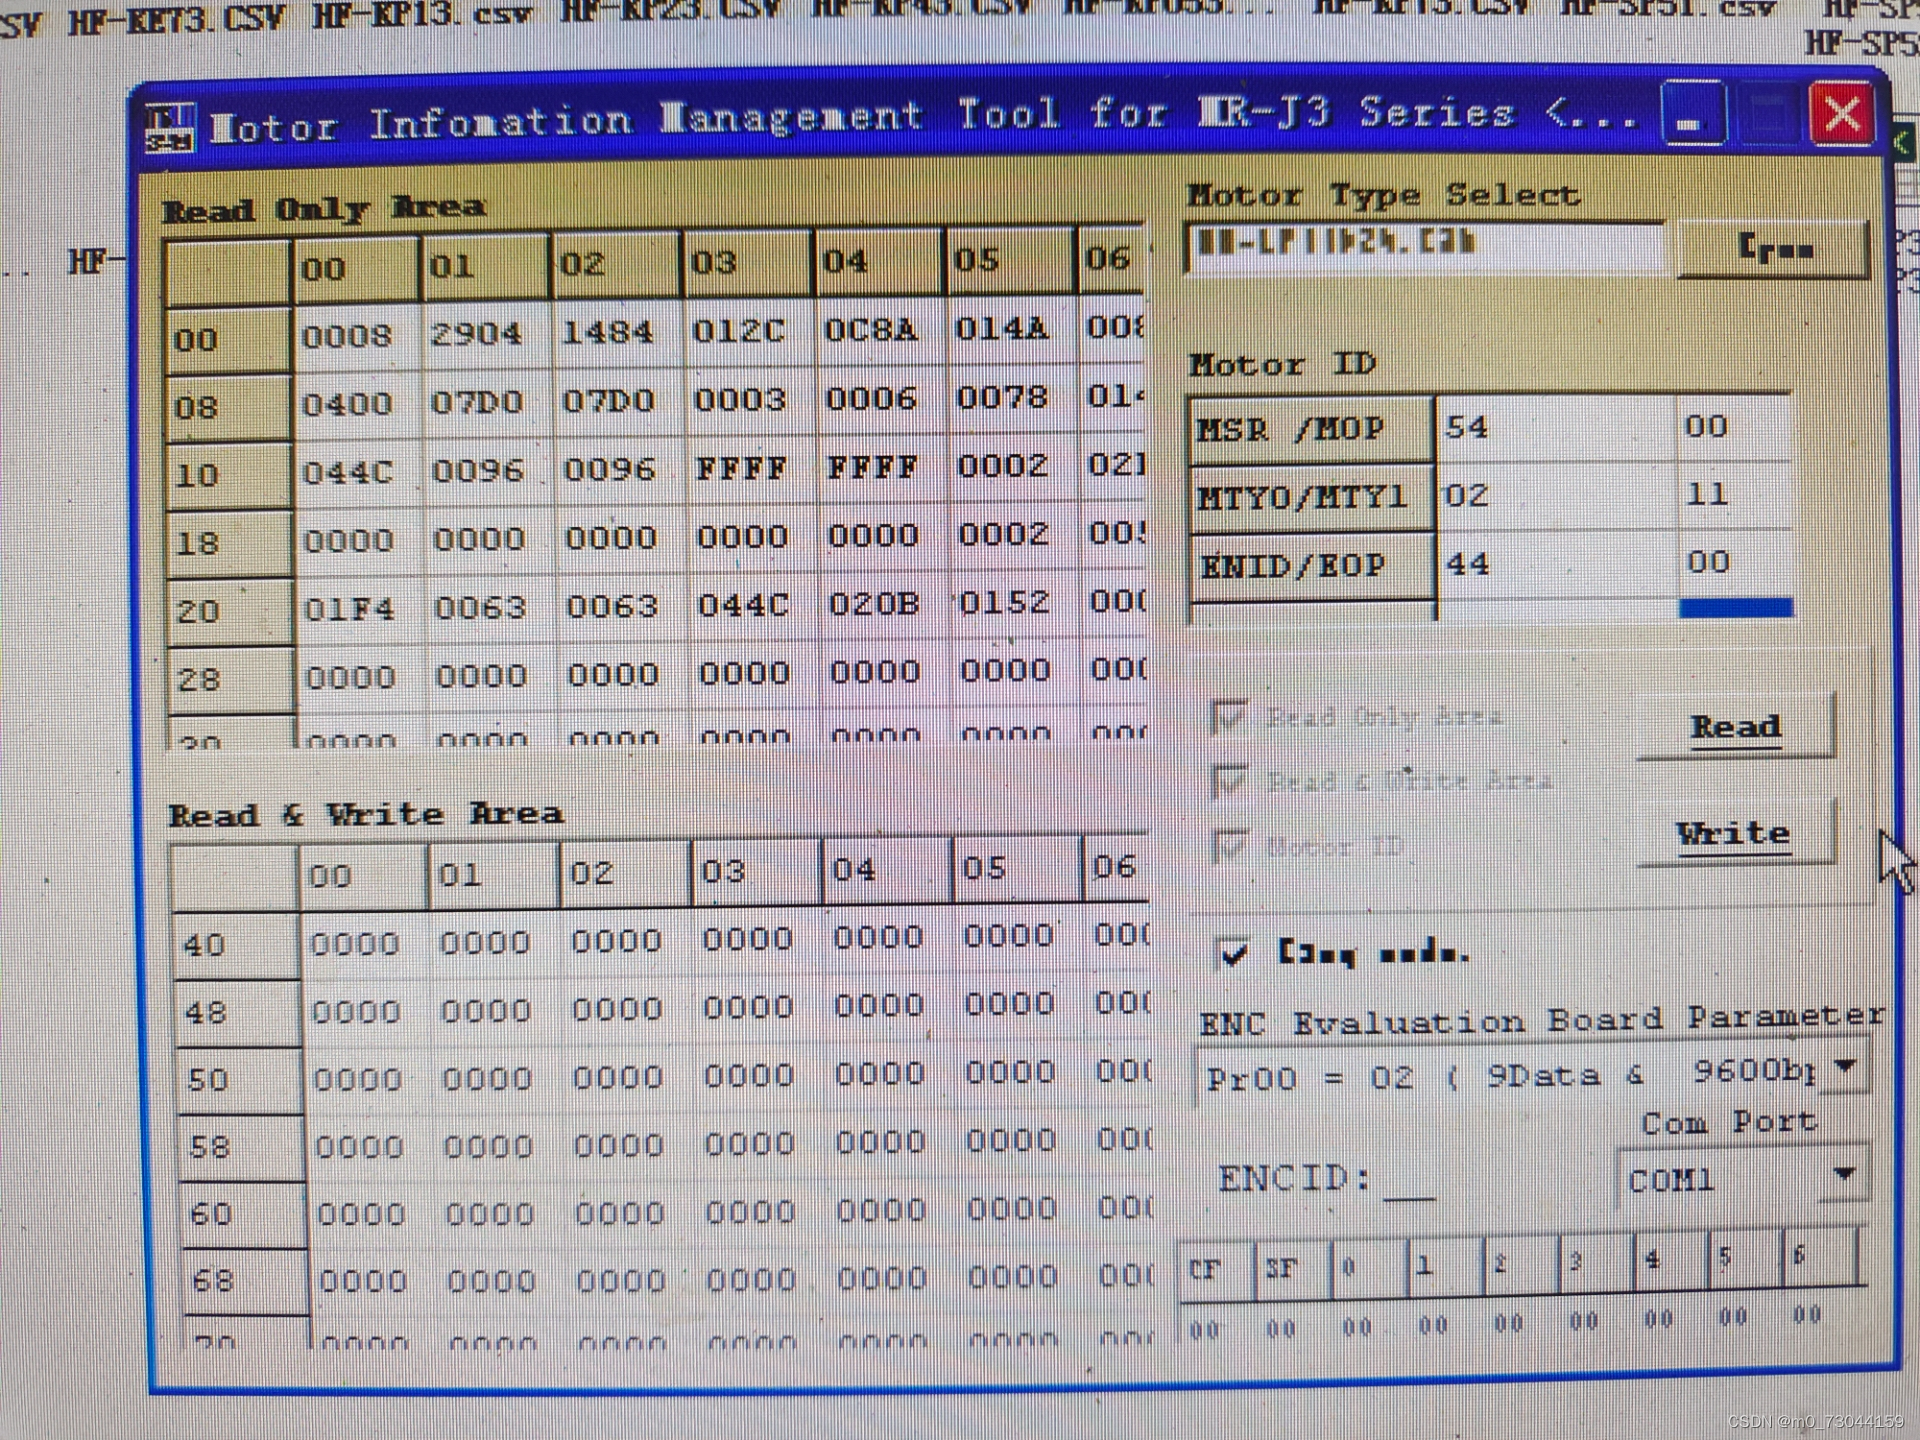Select the MTY0/MTY1 value 11
The height and width of the screenshot is (1440, 1920).
(1735, 494)
